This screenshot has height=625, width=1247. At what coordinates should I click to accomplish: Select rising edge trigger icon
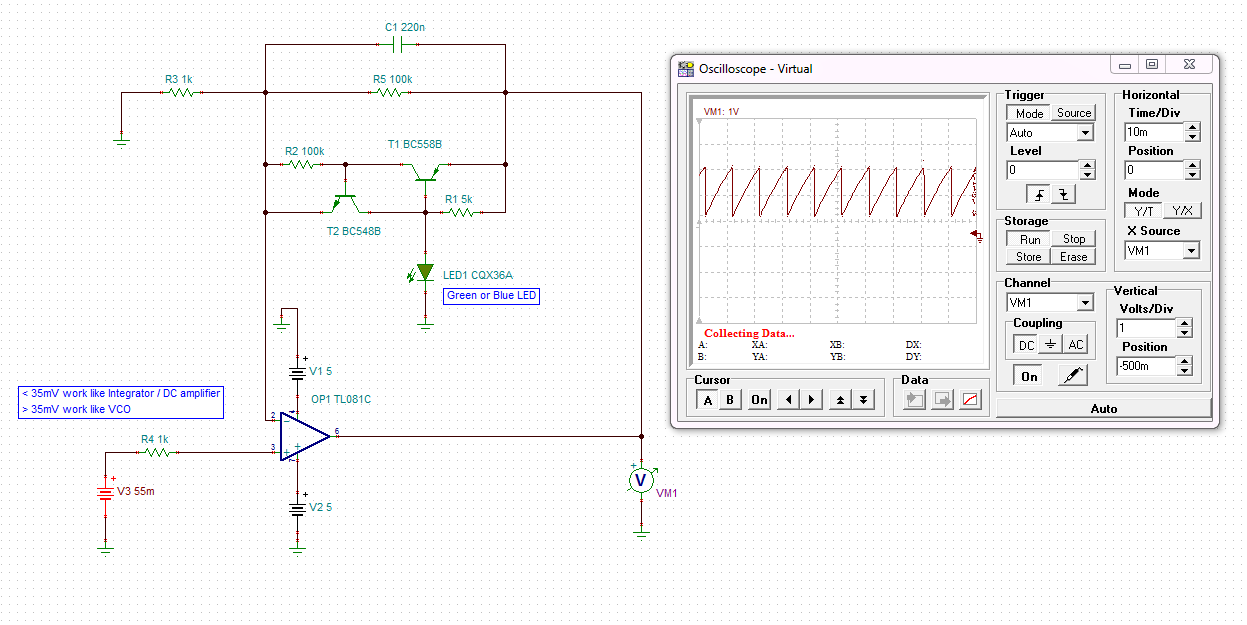(1039, 195)
